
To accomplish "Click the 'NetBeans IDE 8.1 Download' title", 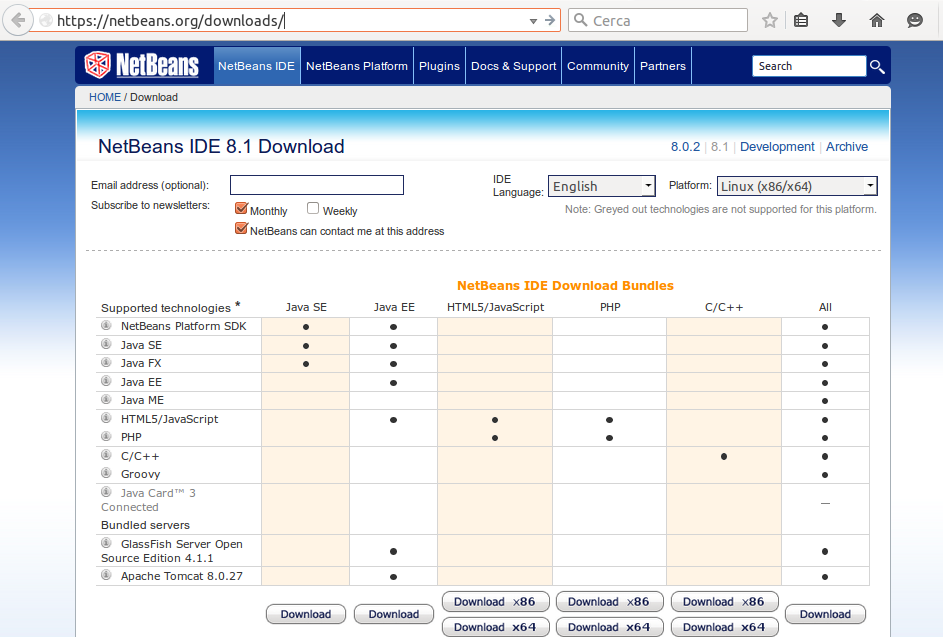I will (x=221, y=146).
